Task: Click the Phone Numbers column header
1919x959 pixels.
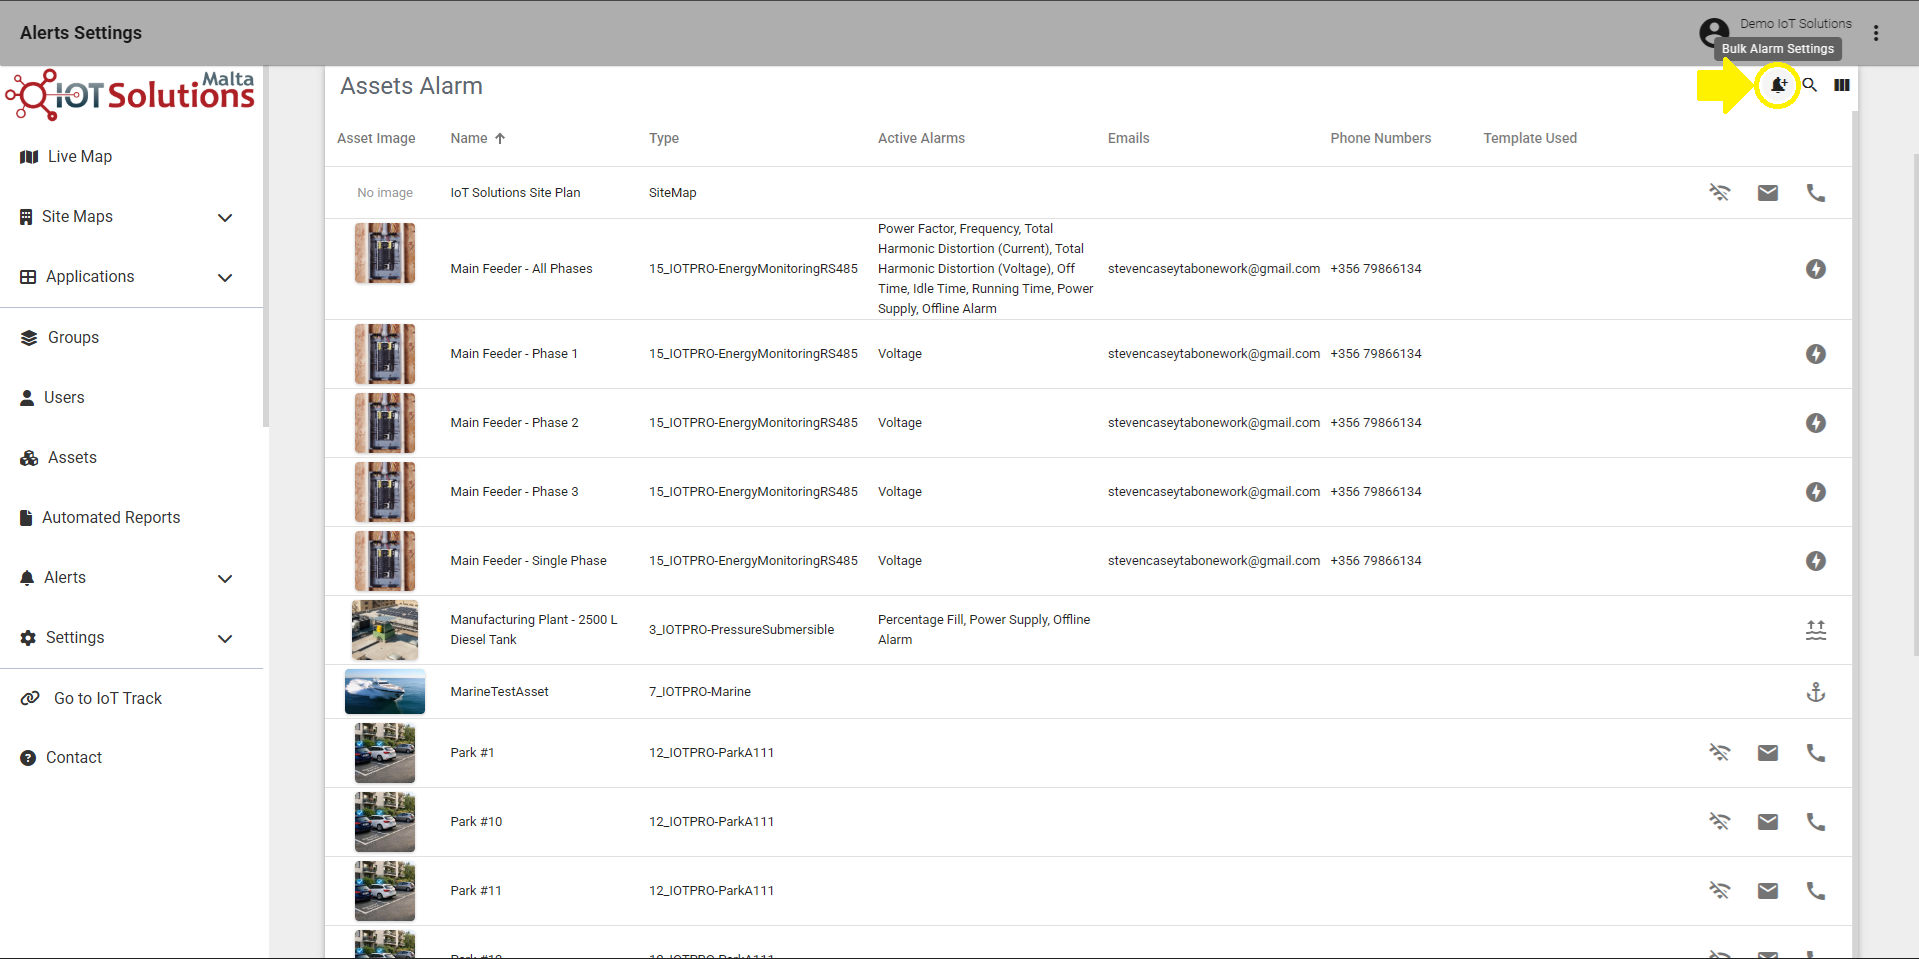Action: 1380,138
